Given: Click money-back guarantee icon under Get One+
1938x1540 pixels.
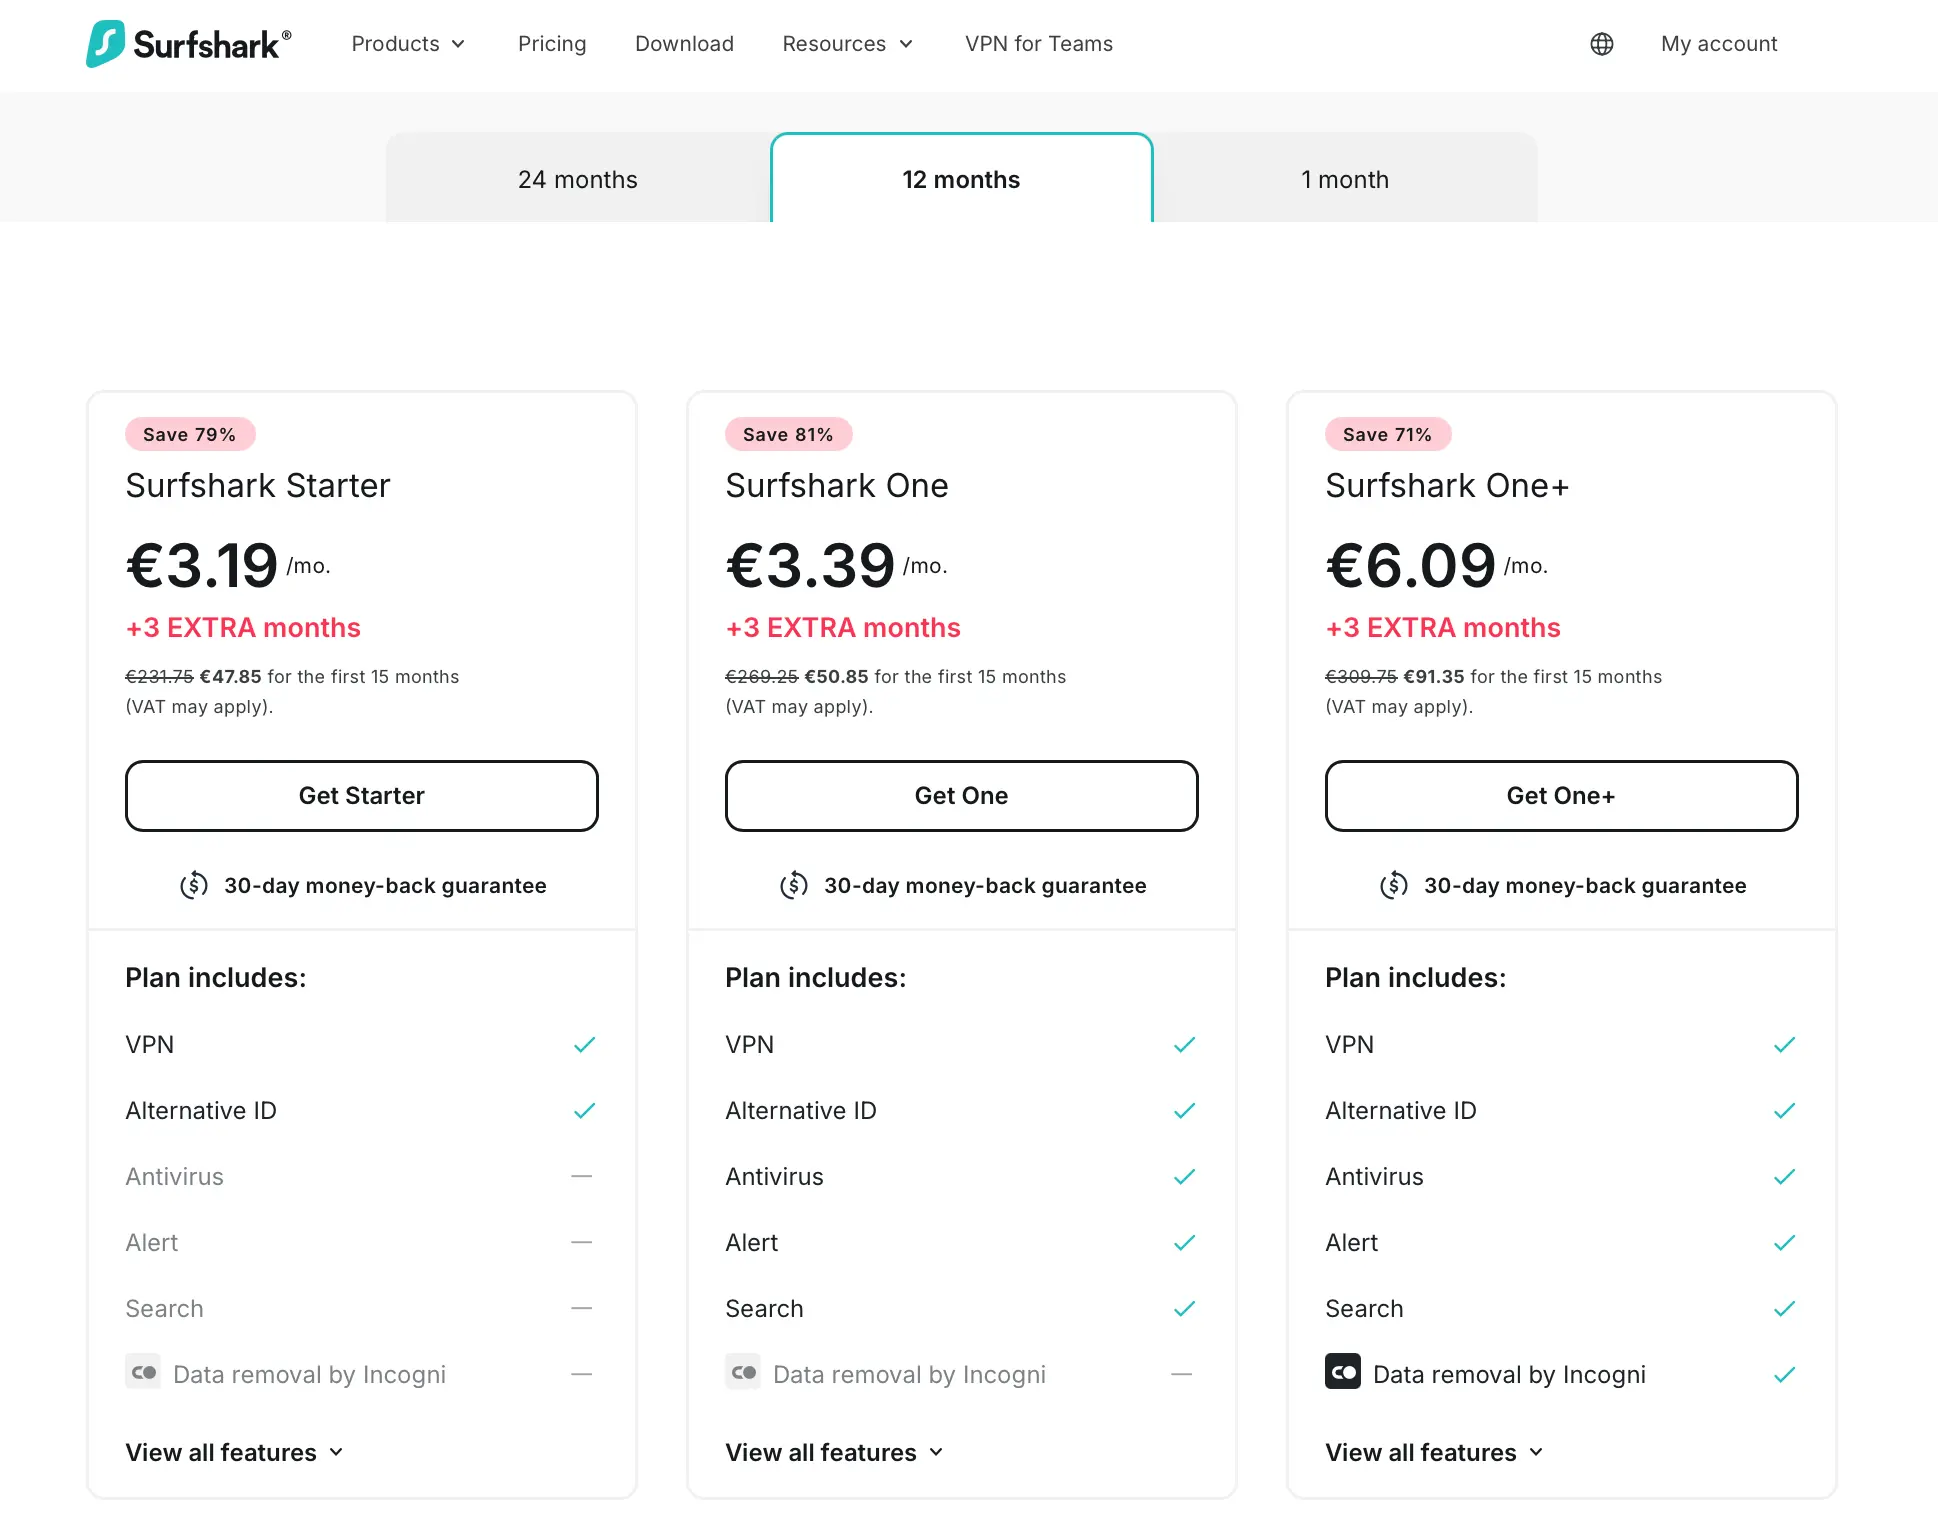Looking at the screenshot, I should [x=1394, y=885].
